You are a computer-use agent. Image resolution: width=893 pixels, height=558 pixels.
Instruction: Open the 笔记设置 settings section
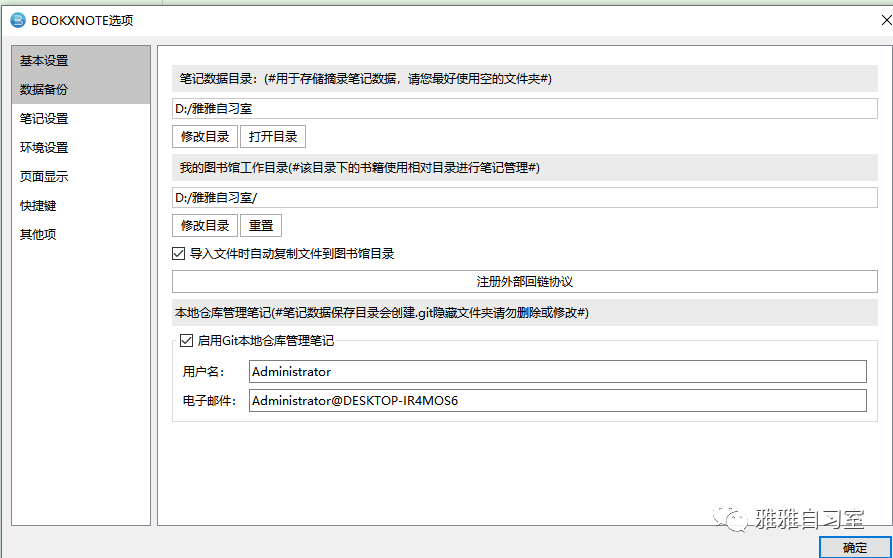pos(81,118)
